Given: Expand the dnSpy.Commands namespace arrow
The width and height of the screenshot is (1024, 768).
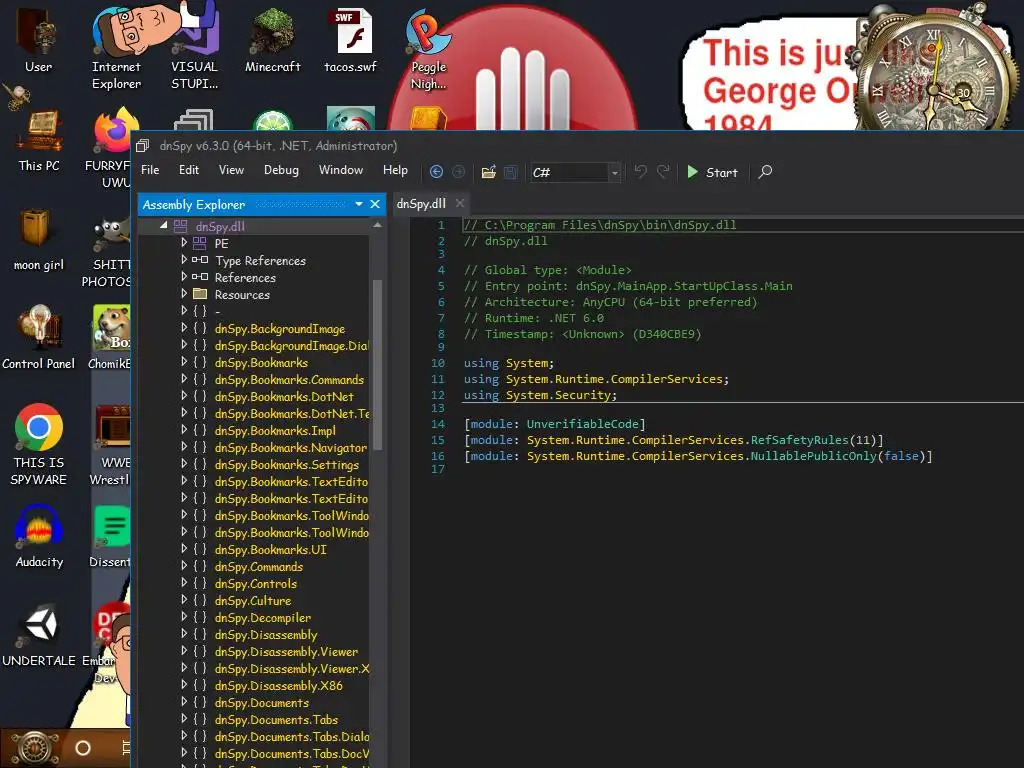Looking at the screenshot, I should 184,566.
